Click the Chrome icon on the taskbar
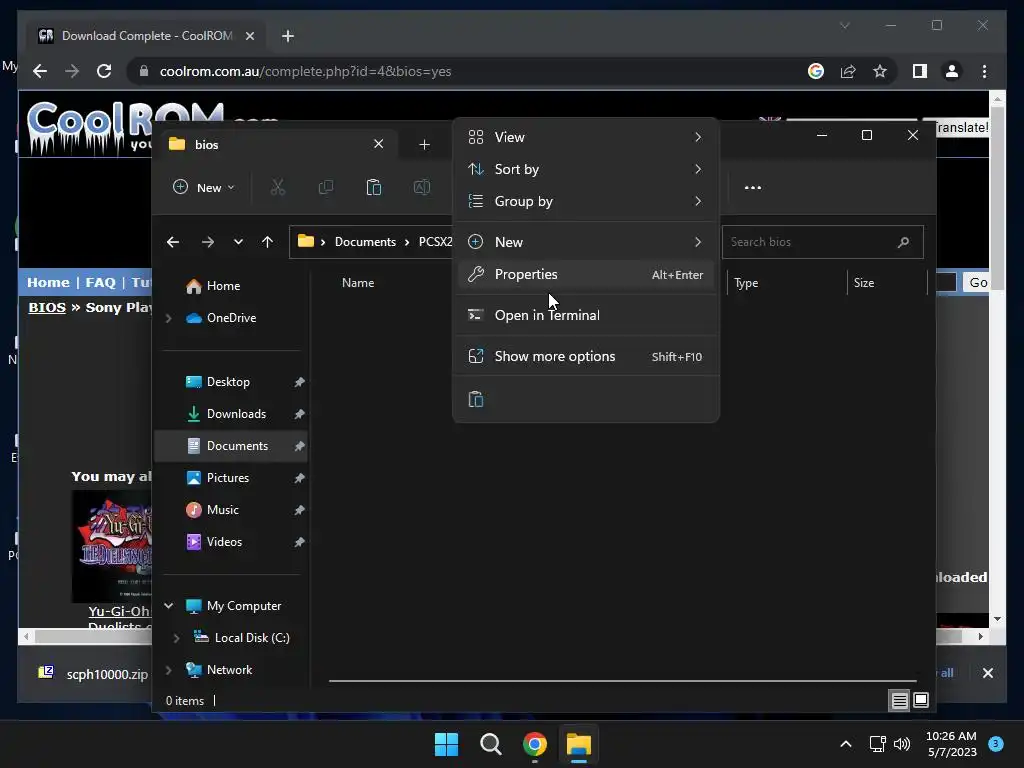1024x768 pixels. 535,744
